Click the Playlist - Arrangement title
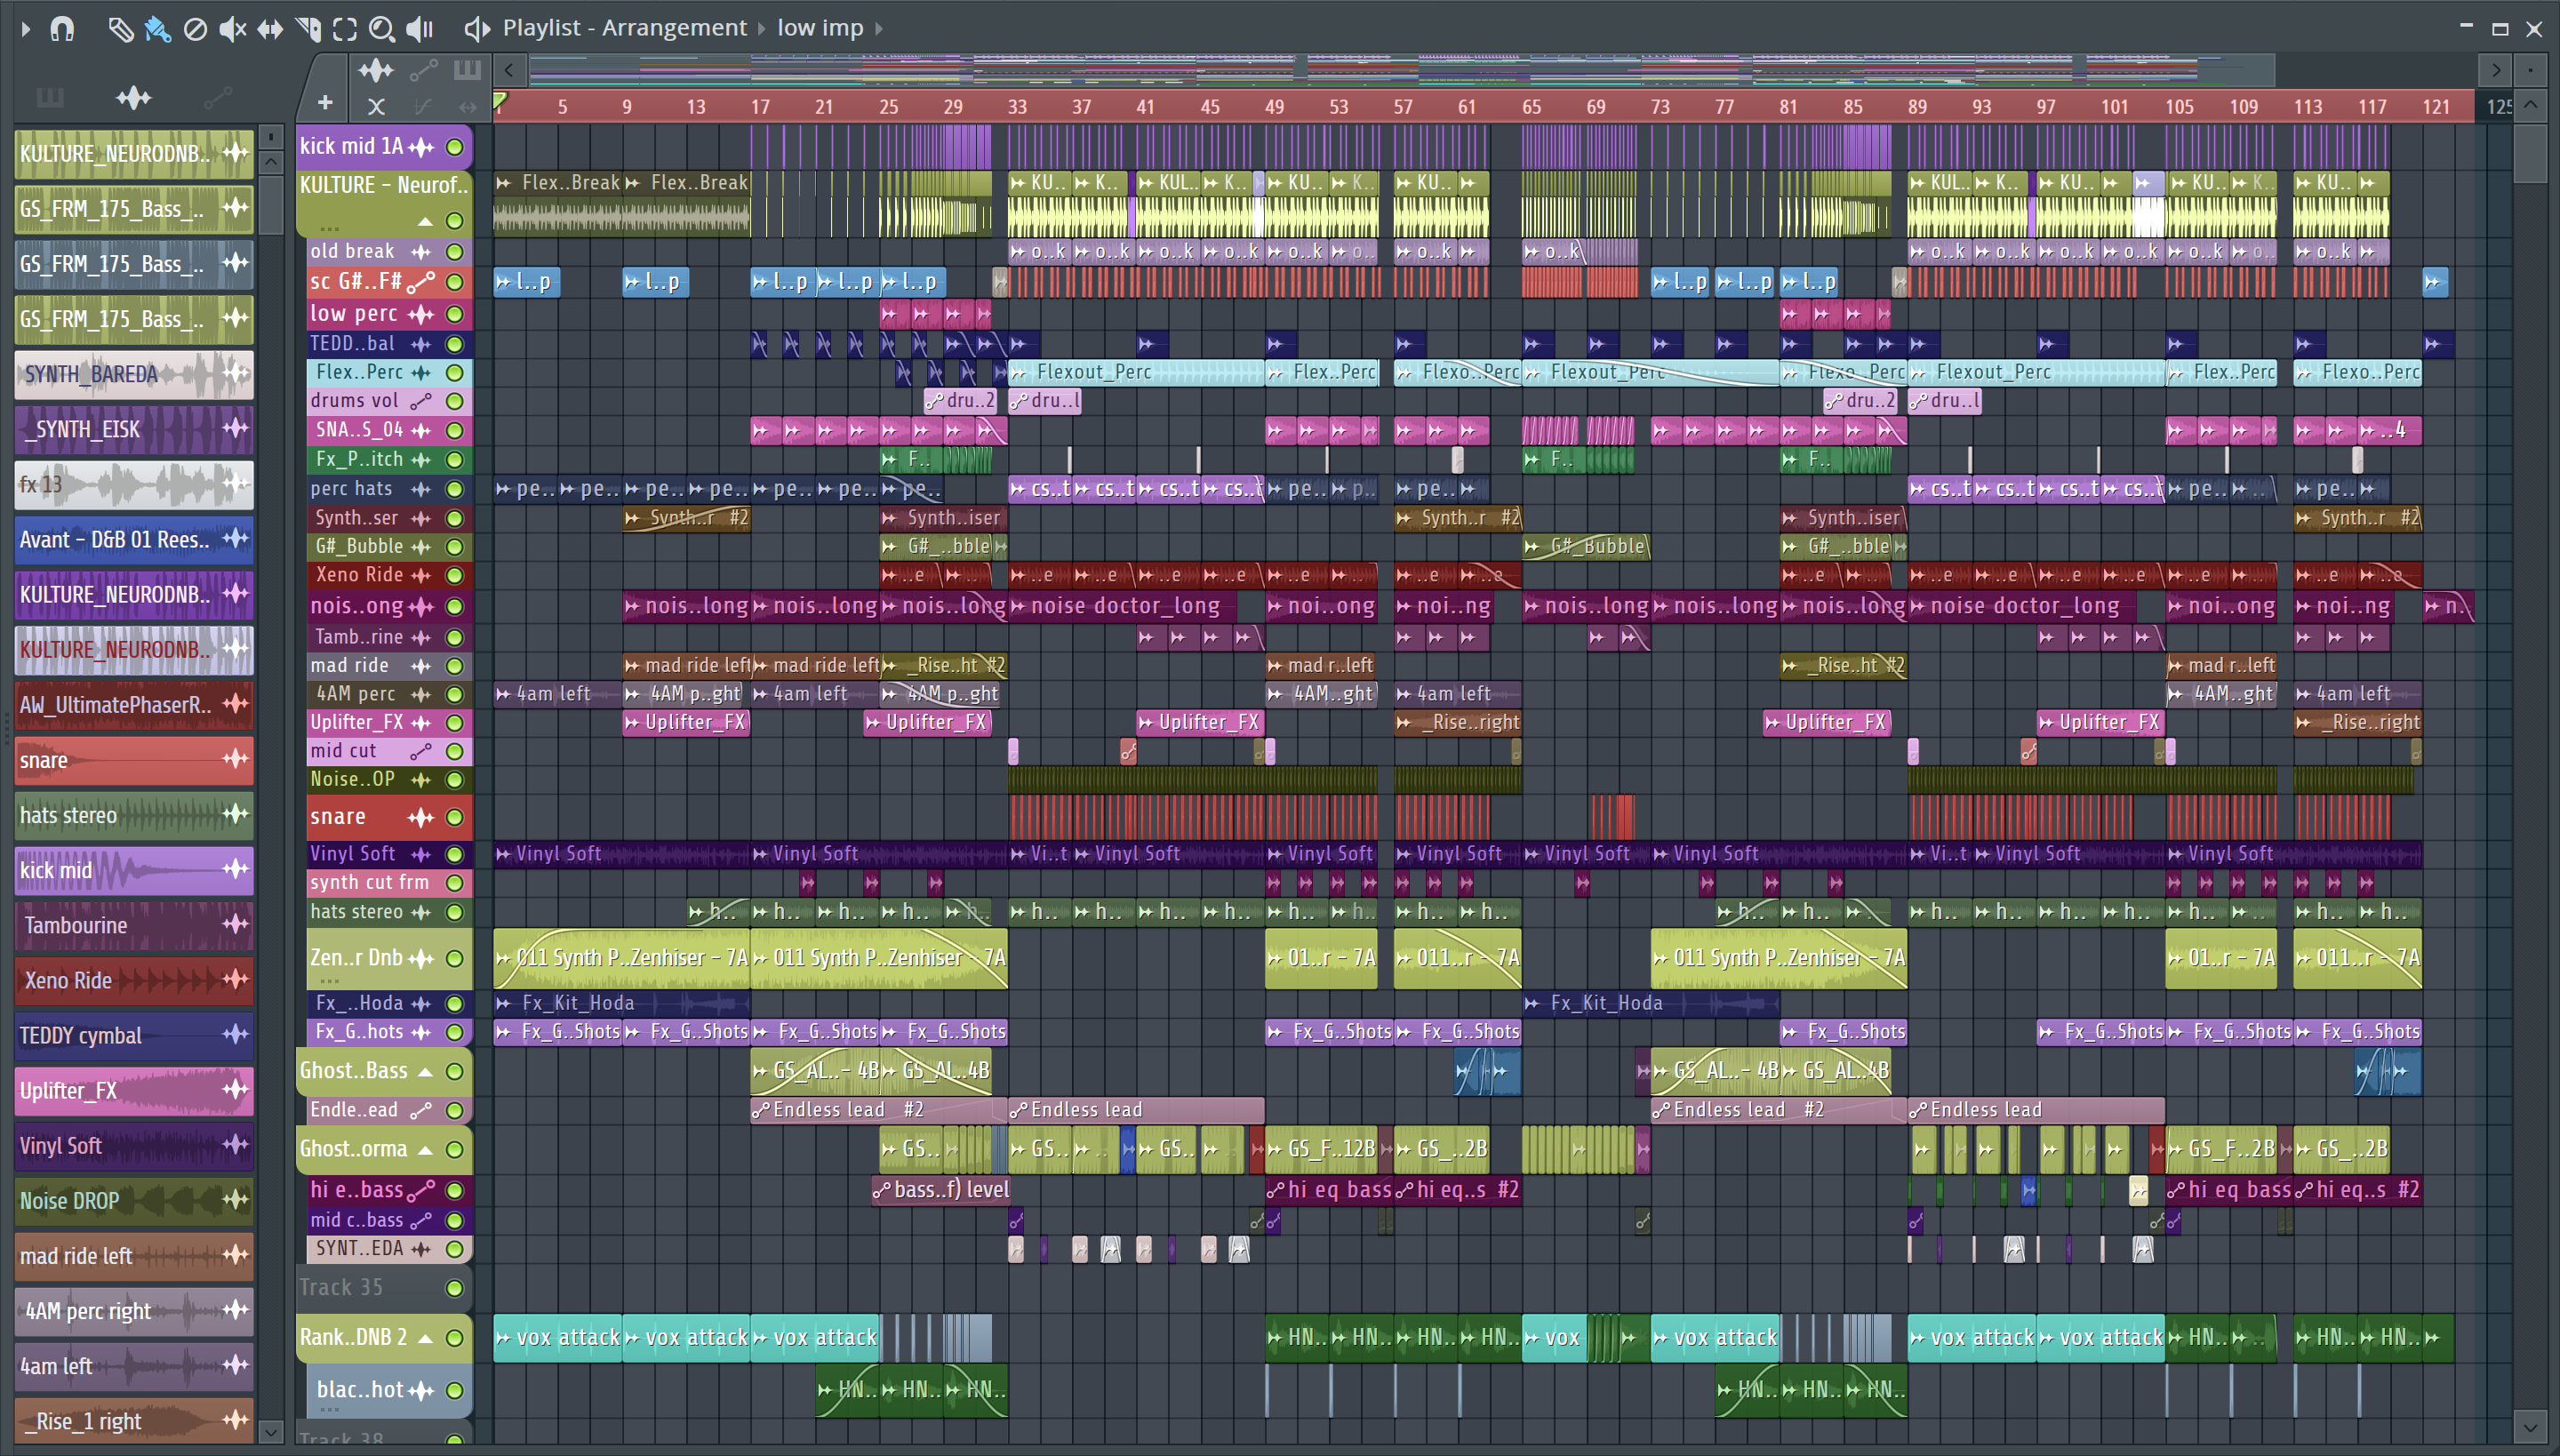Viewport: 2560px width, 1456px height. [624, 28]
